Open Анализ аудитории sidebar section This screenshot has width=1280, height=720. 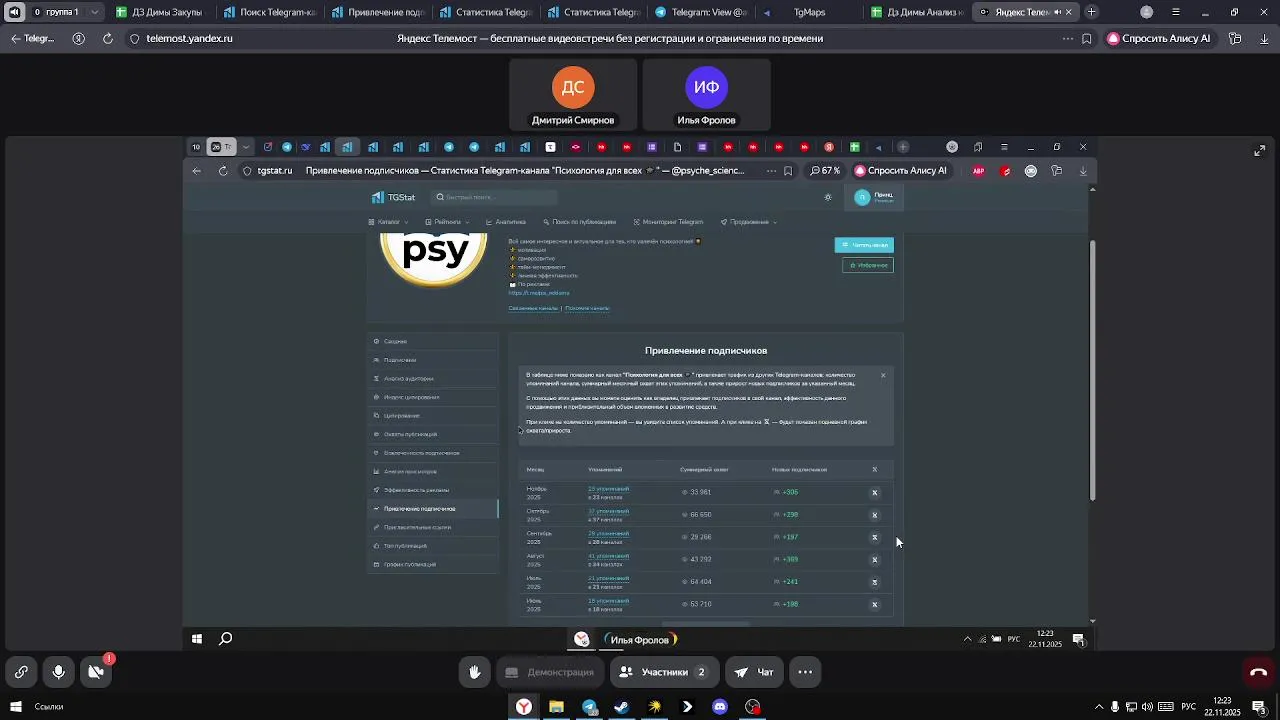433,378
